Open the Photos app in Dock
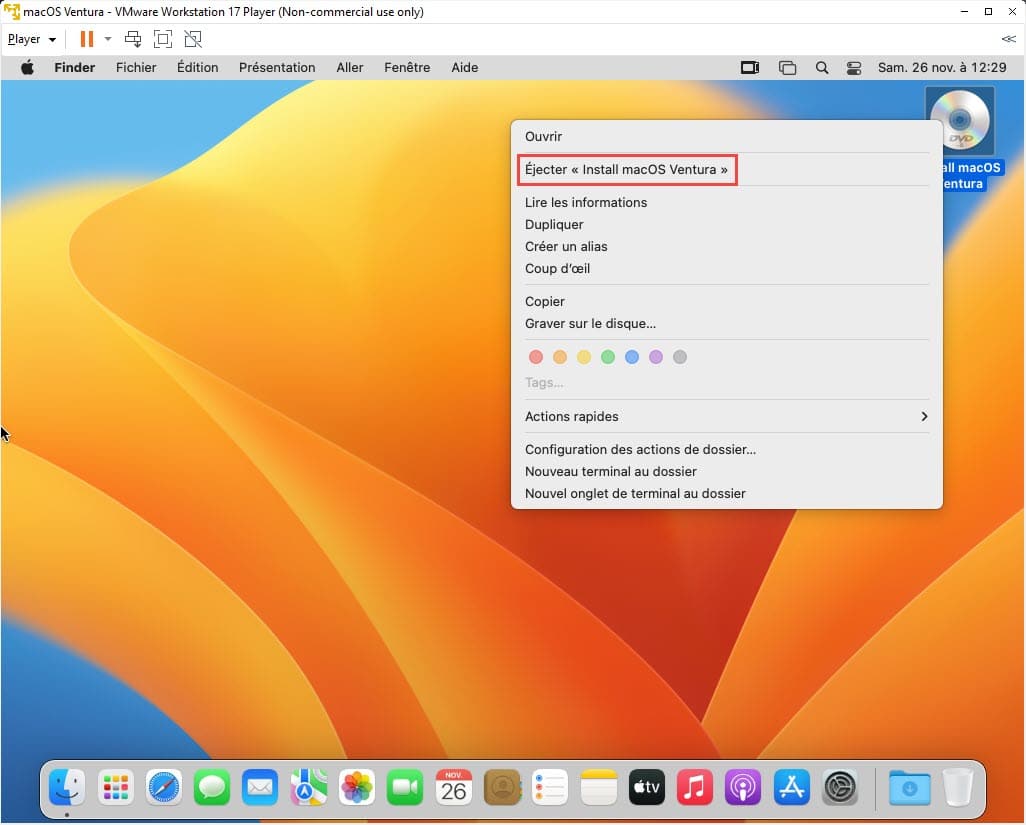Screen dimensions: 1026x825 (357, 788)
